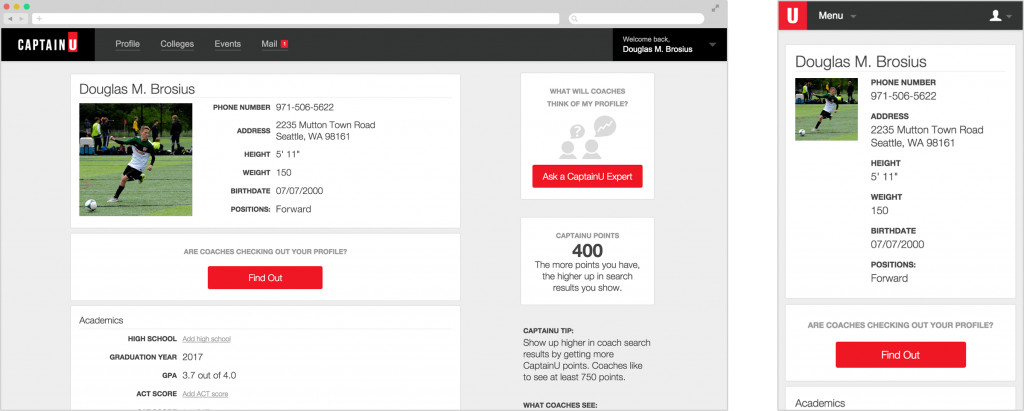Screen dimensions: 1024x411
Task: Go to the Colleges navigation item
Action: pyautogui.click(x=177, y=44)
